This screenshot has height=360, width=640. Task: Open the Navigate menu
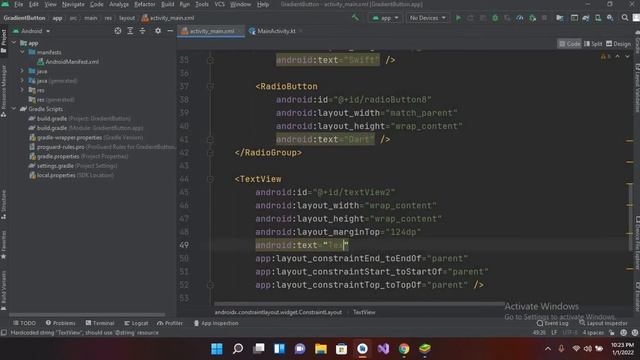pyautogui.click(x=73, y=4)
